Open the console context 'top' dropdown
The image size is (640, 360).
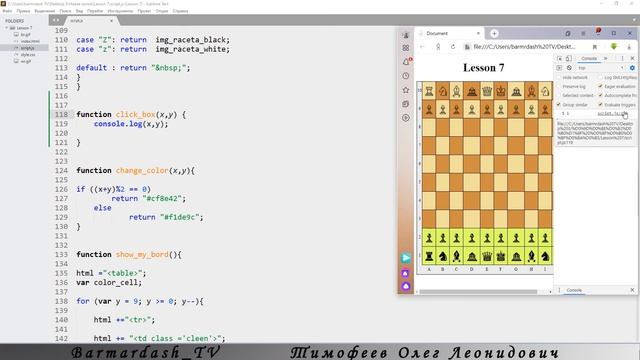(x=601, y=68)
